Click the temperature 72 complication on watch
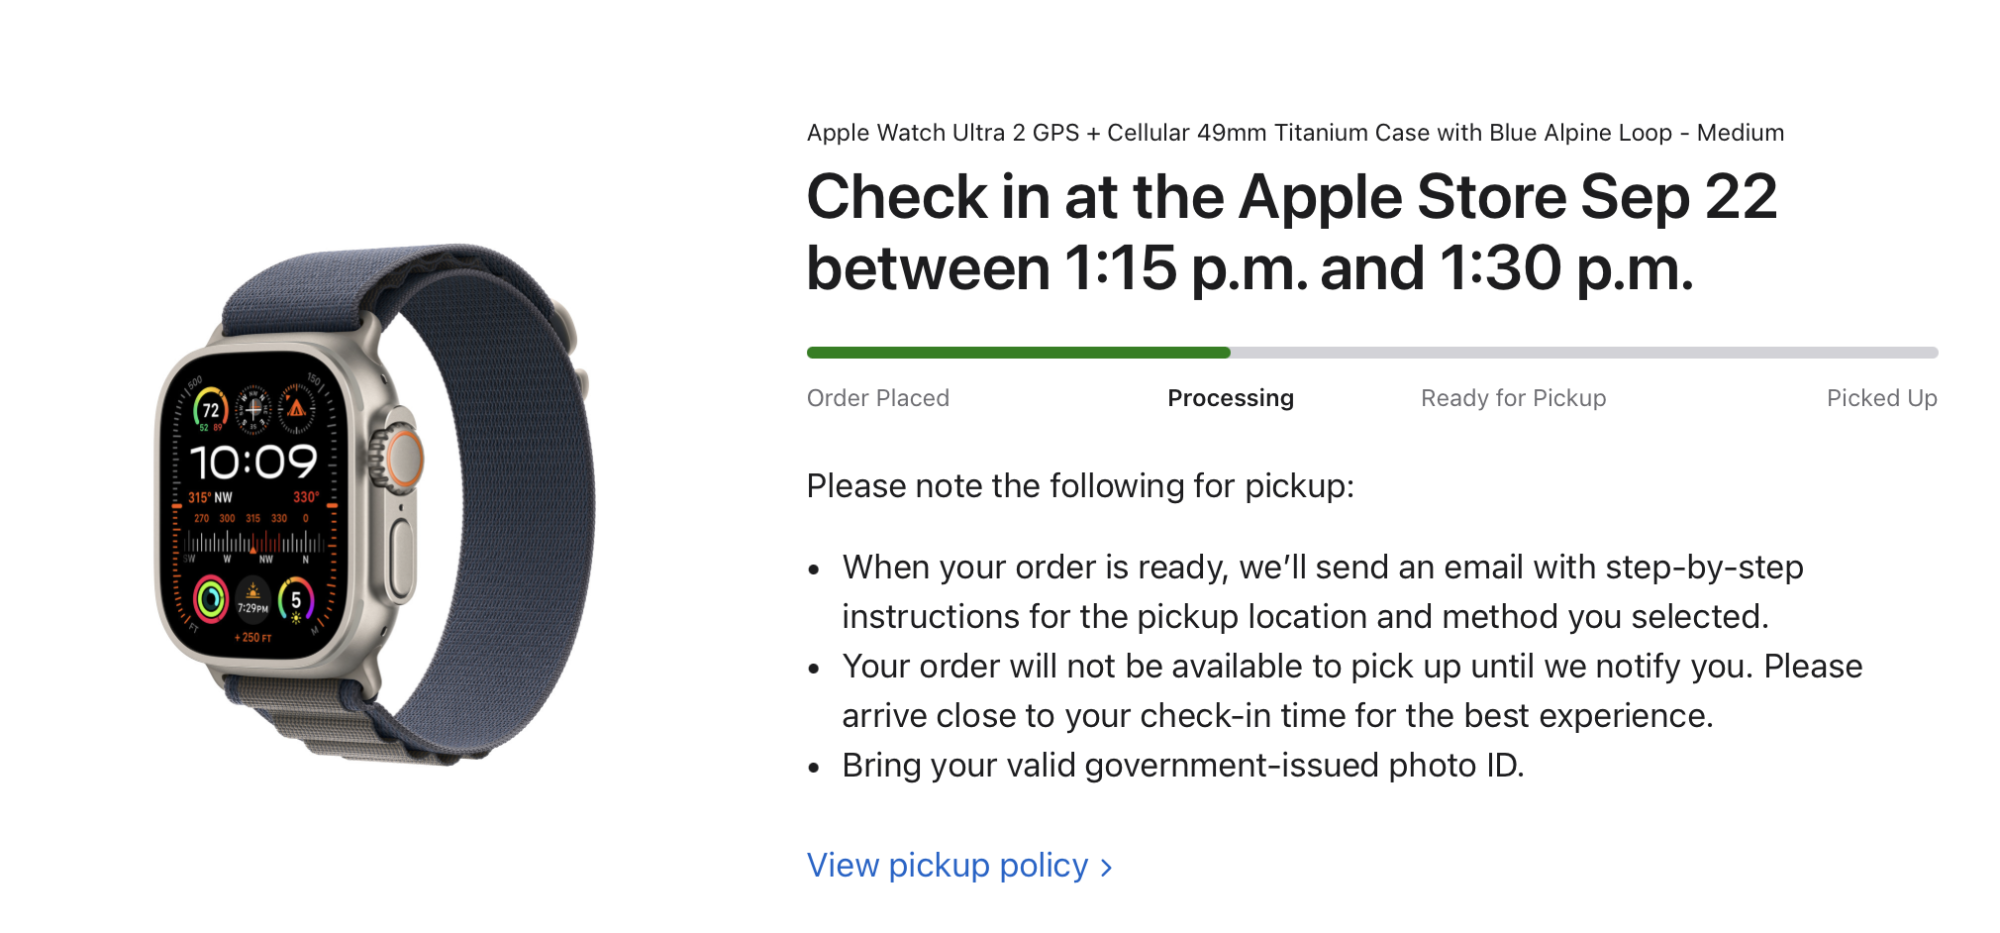The image size is (2000, 933). [210, 410]
